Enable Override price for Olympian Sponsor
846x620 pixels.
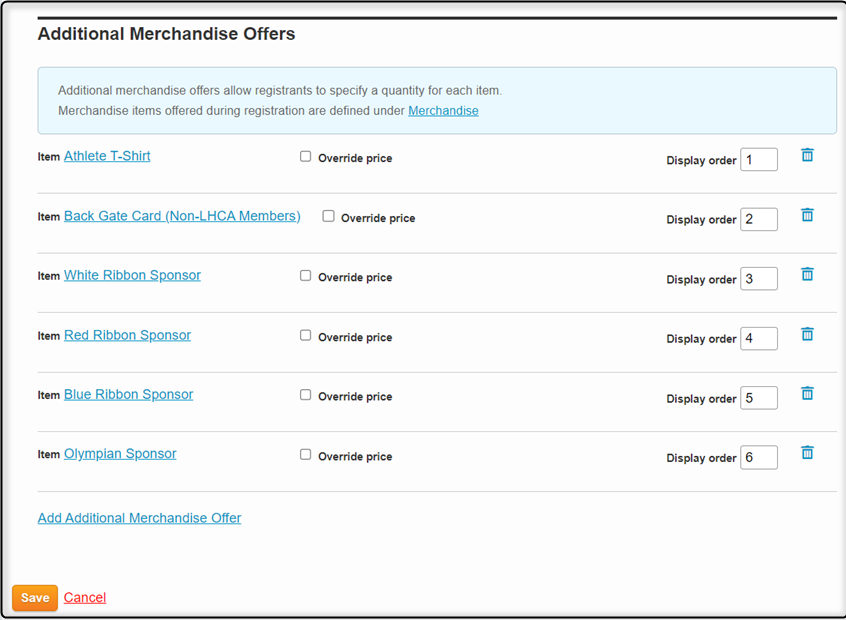pos(305,454)
